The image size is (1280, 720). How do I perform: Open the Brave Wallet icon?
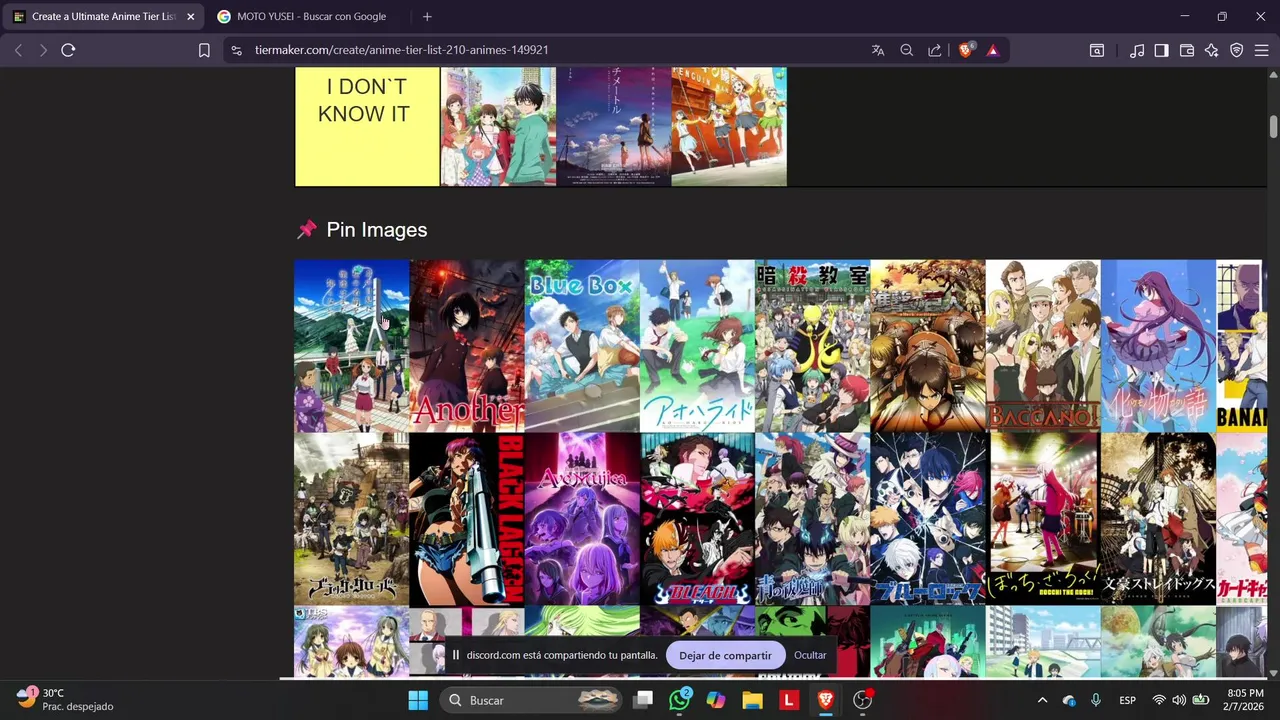(1187, 50)
